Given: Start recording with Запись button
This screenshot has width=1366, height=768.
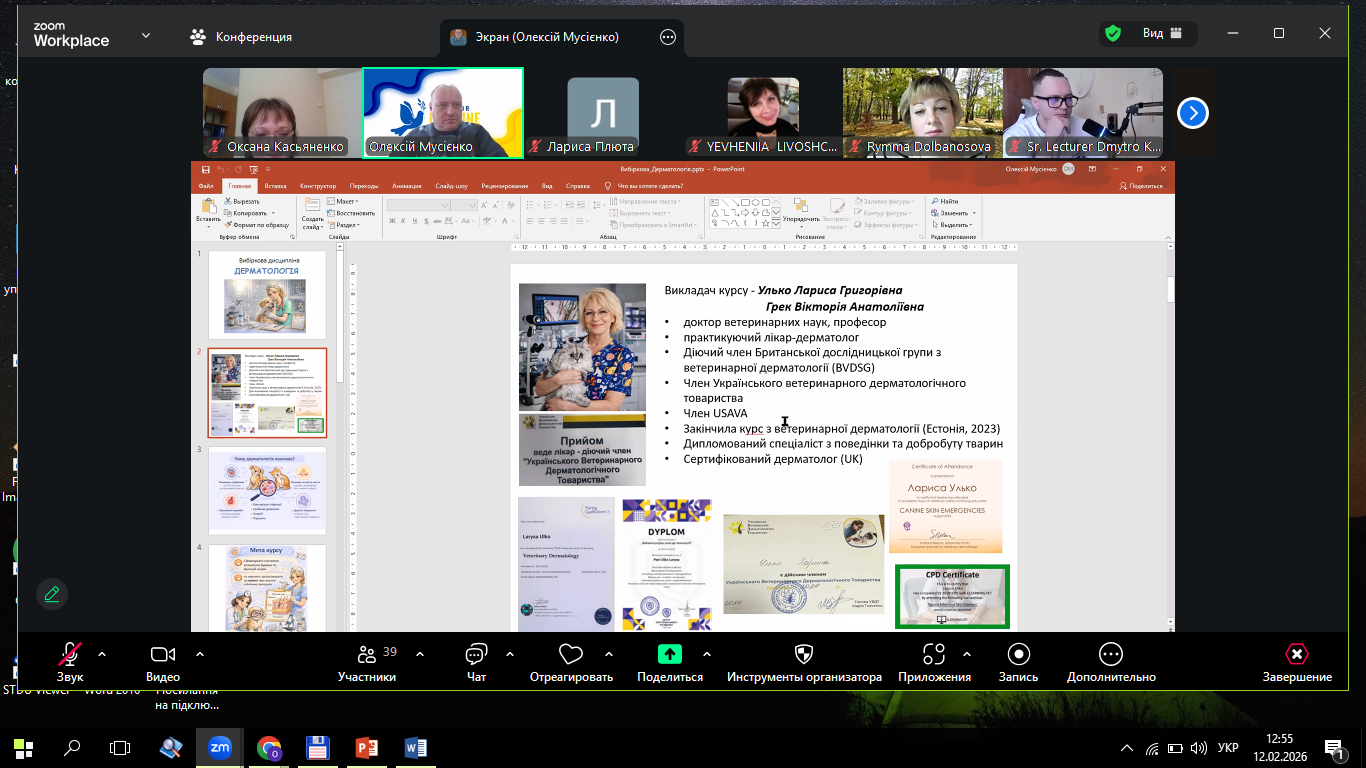Looking at the screenshot, I should [1018, 654].
